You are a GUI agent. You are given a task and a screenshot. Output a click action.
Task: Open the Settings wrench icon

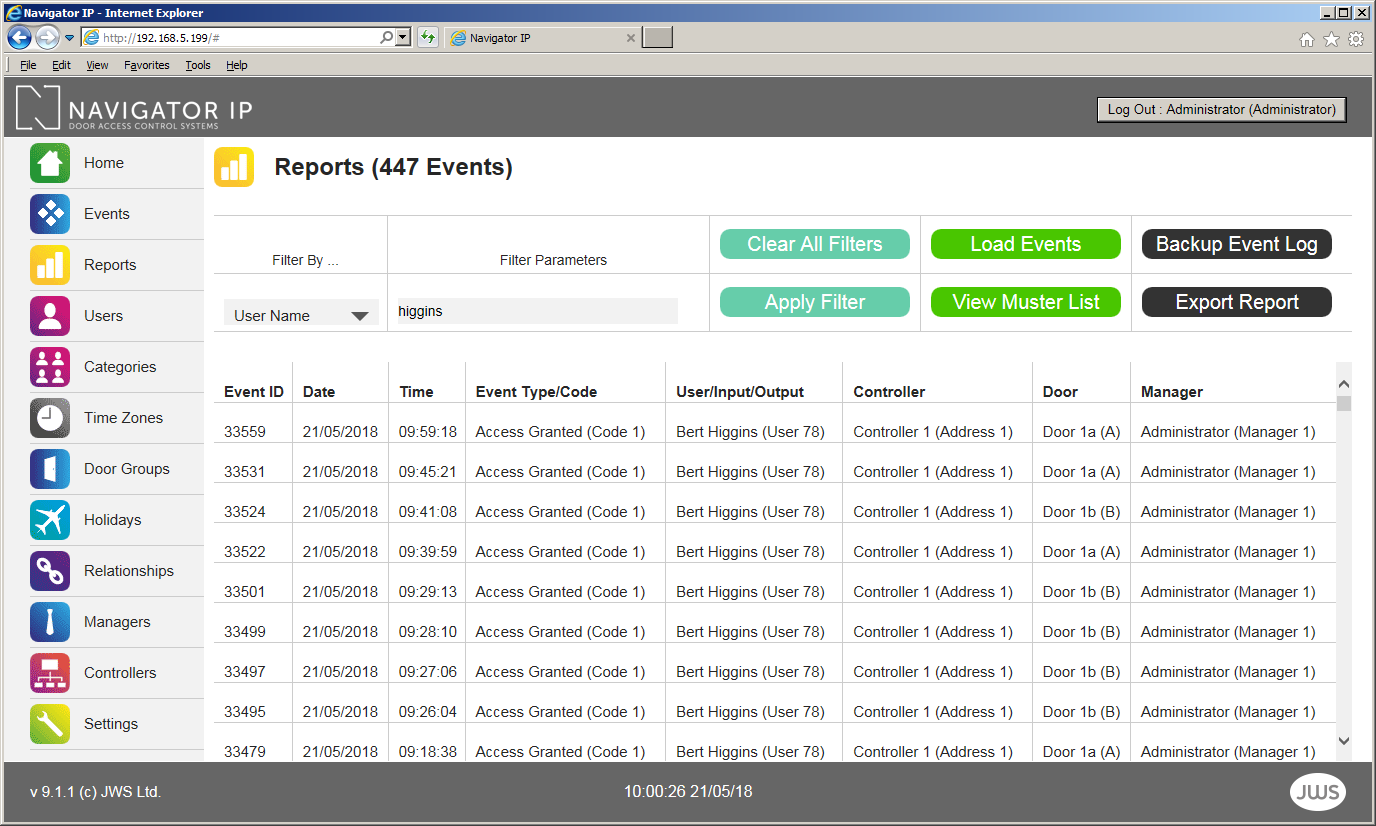[50, 724]
